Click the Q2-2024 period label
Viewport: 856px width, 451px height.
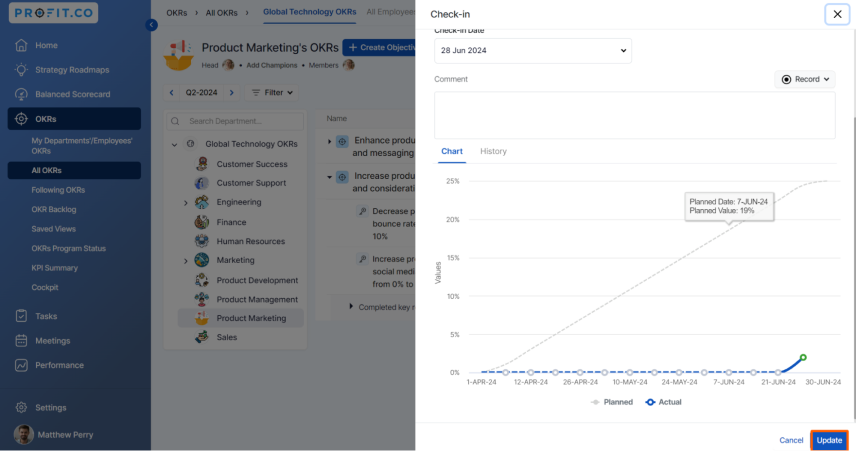point(201,93)
